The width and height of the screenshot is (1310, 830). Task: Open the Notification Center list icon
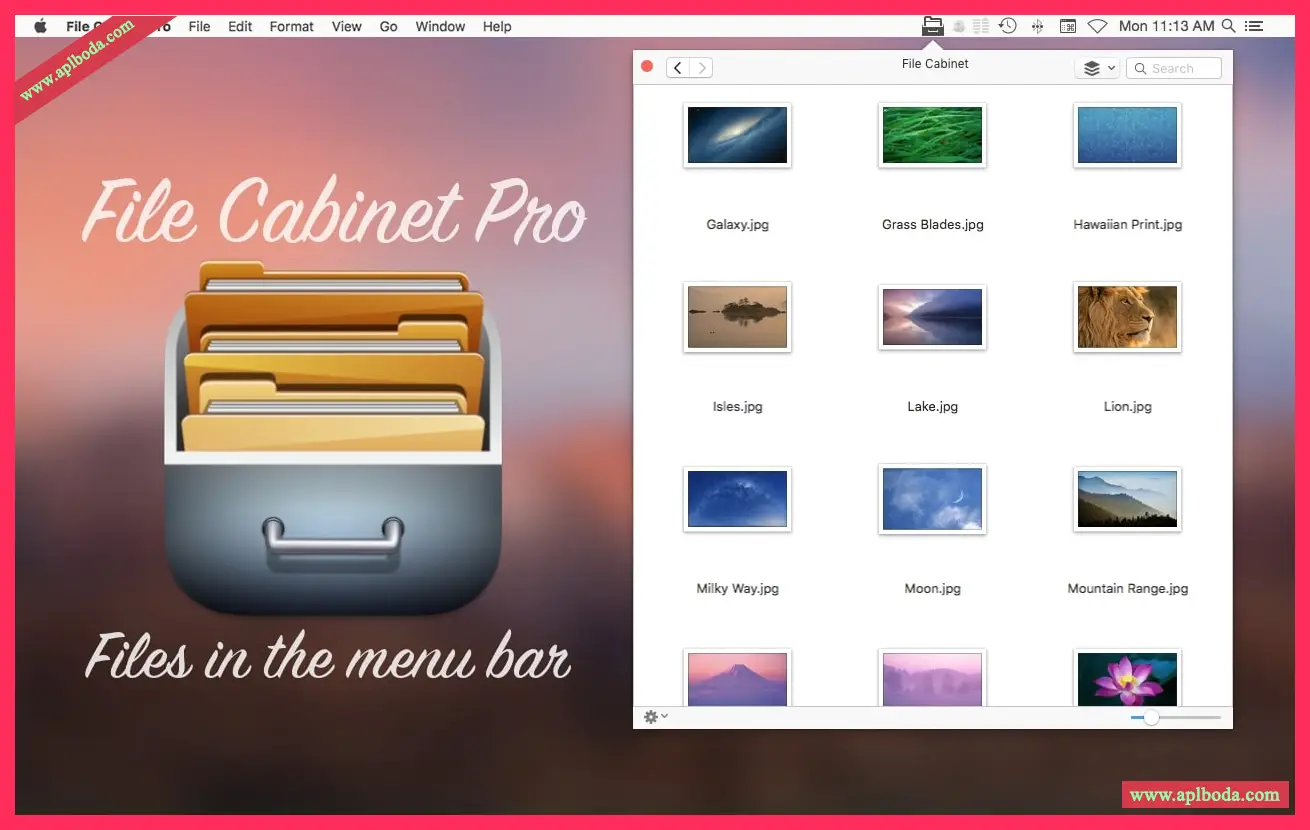pos(1254,26)
